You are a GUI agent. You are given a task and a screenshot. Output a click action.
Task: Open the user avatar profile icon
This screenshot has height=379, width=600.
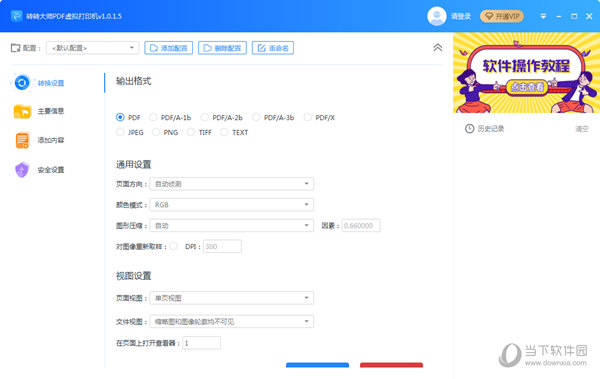point(436,16)
